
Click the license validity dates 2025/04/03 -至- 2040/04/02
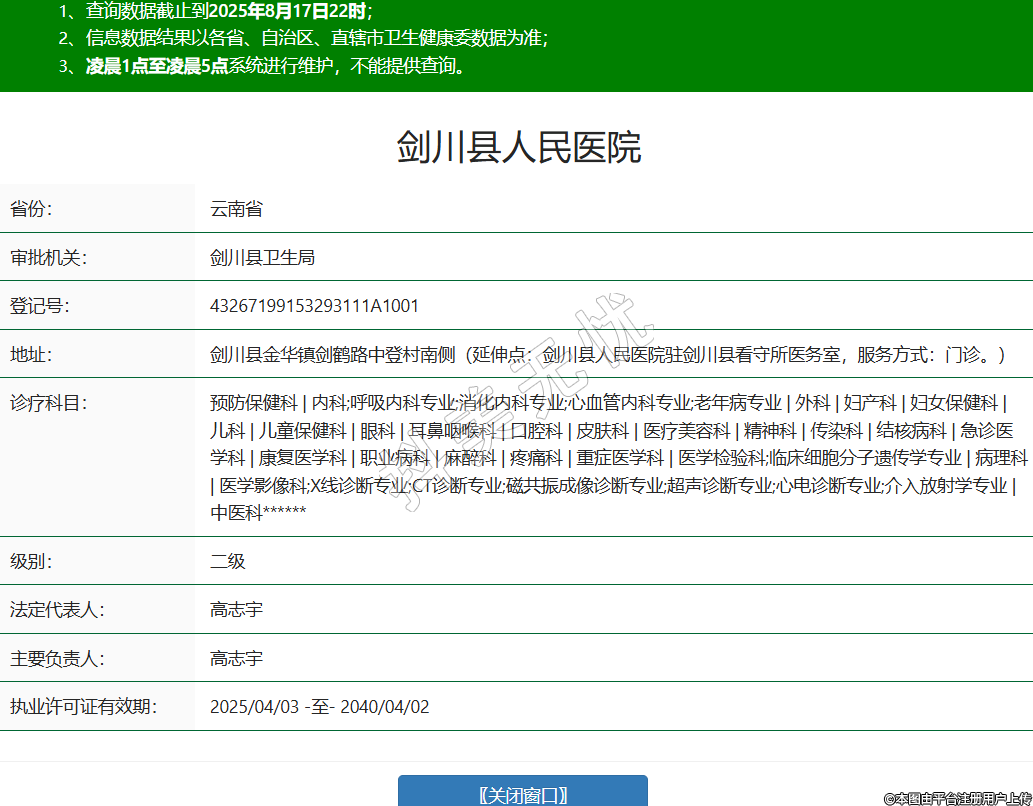click(x=319, y=707)
